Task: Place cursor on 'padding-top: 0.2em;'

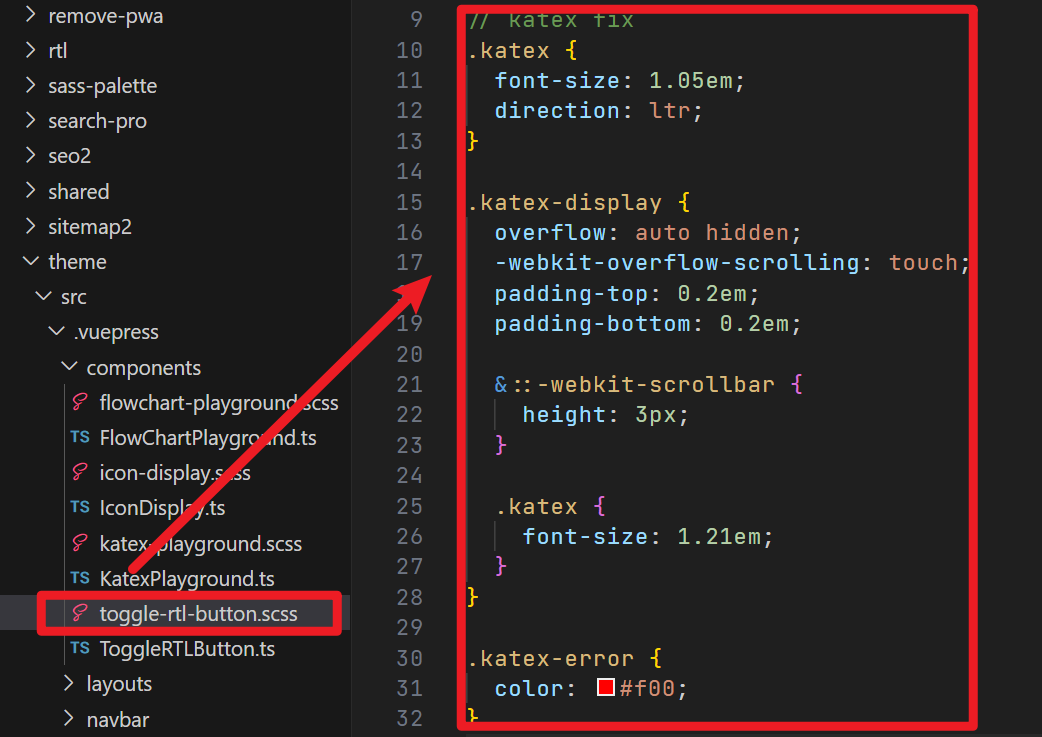Action: (627, 293)
